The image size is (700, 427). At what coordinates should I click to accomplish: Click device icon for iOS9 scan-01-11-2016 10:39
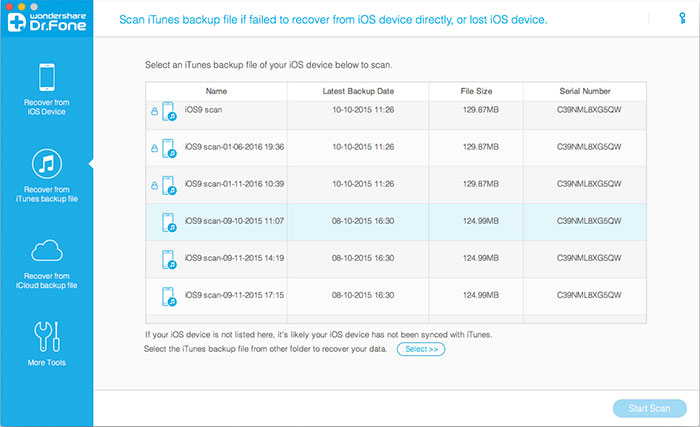click(169, 185)
